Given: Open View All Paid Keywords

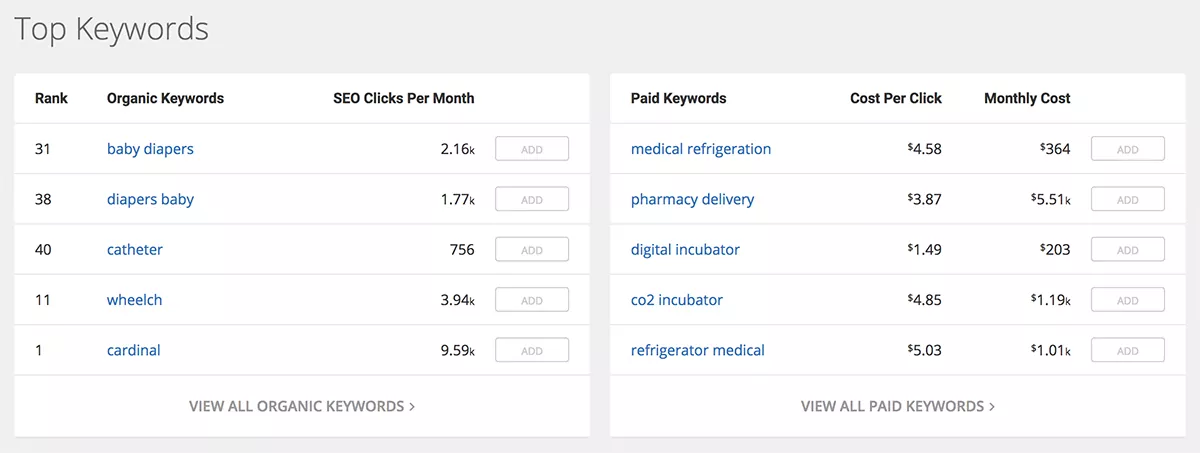Looking at the screenshot, I should pyautogui.click(x=897, y=406).
